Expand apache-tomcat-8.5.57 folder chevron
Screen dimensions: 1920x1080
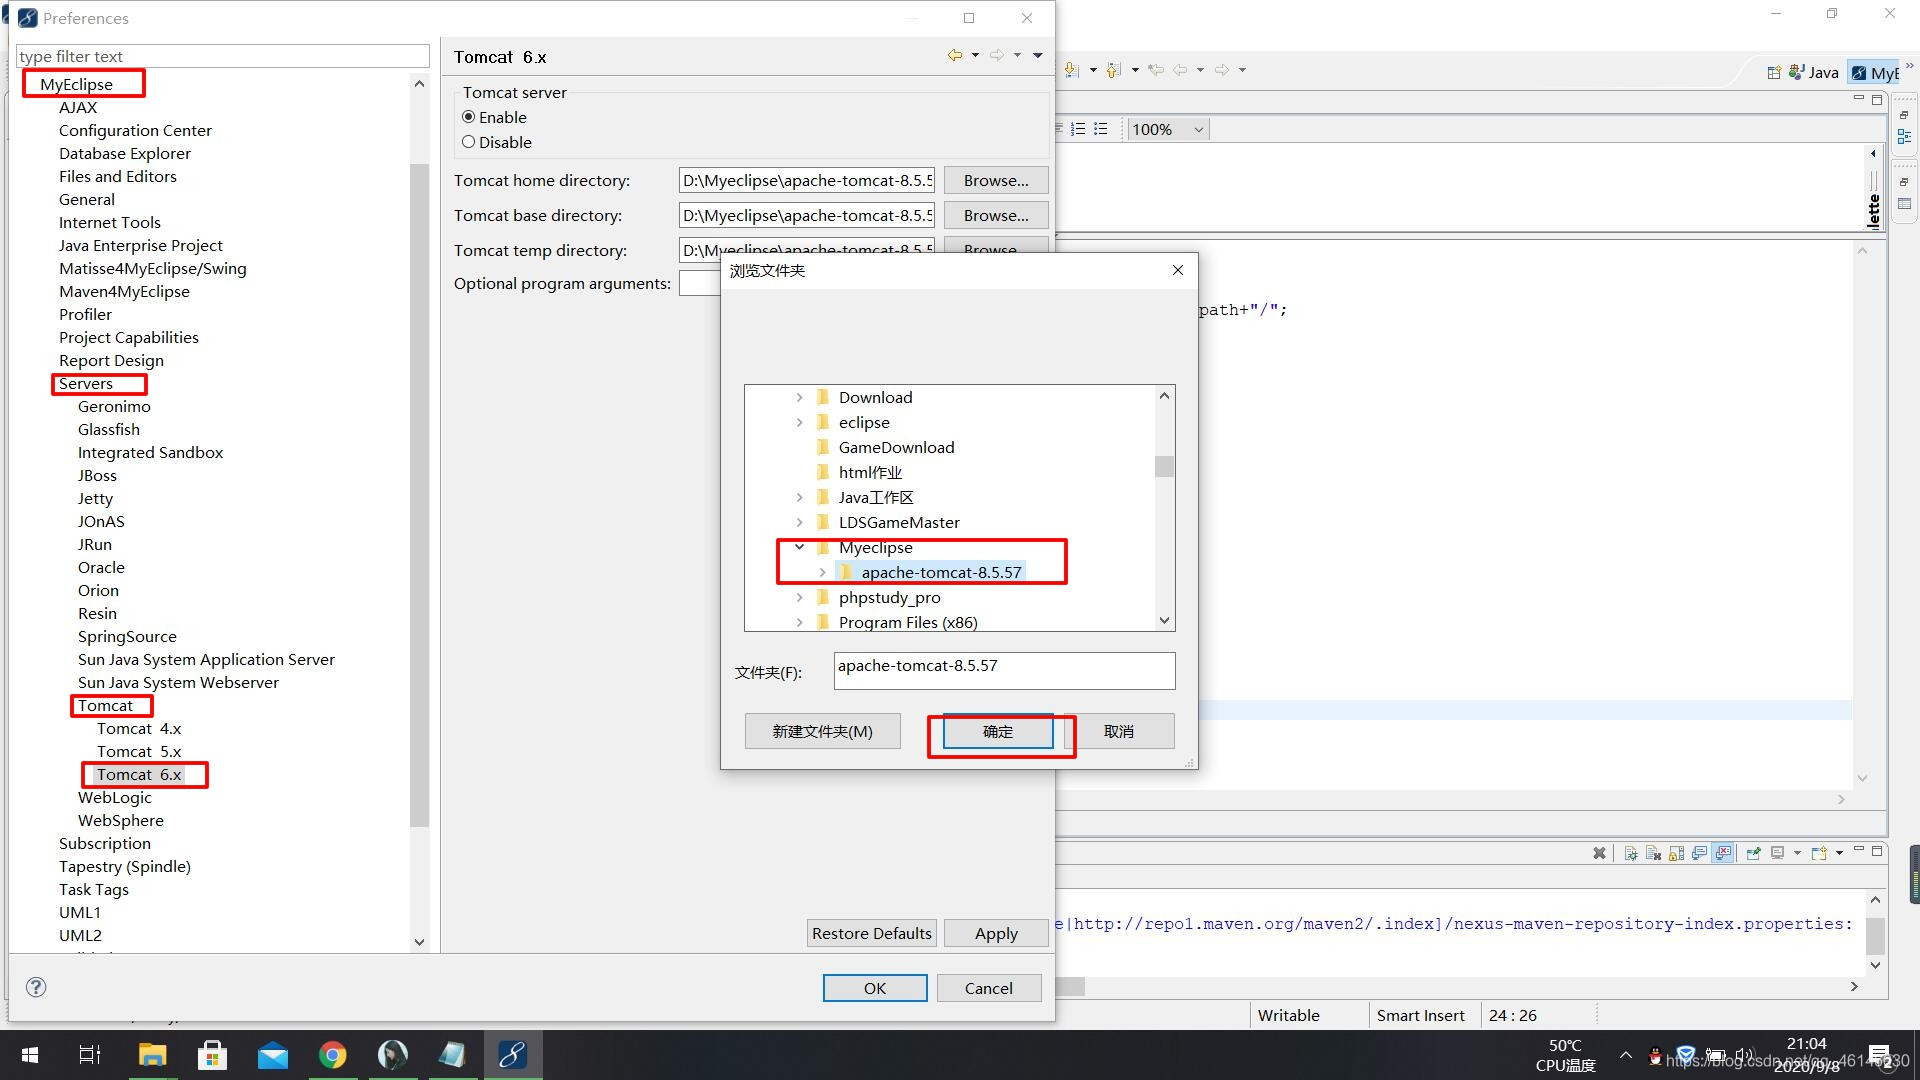(822, 572)
